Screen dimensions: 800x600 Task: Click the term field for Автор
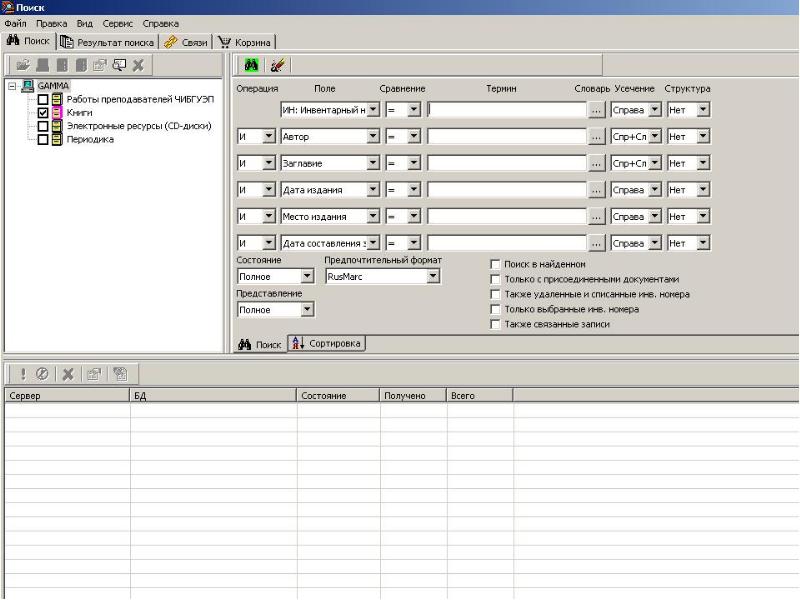pyautogui.click(x=507, y=136)
